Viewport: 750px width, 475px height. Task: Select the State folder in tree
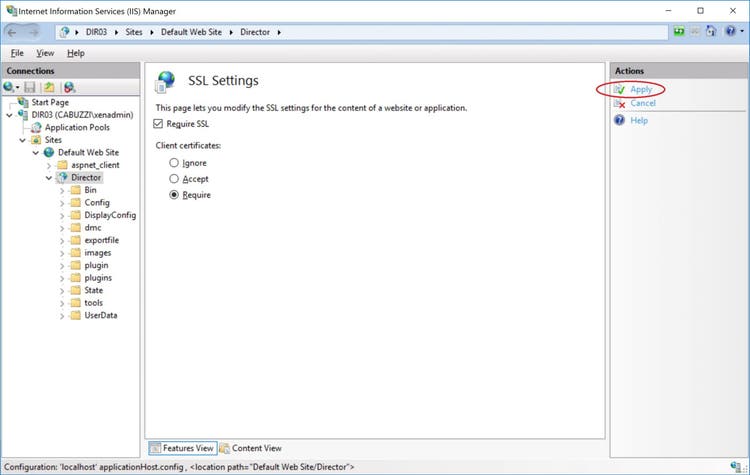tap(93, 290)
